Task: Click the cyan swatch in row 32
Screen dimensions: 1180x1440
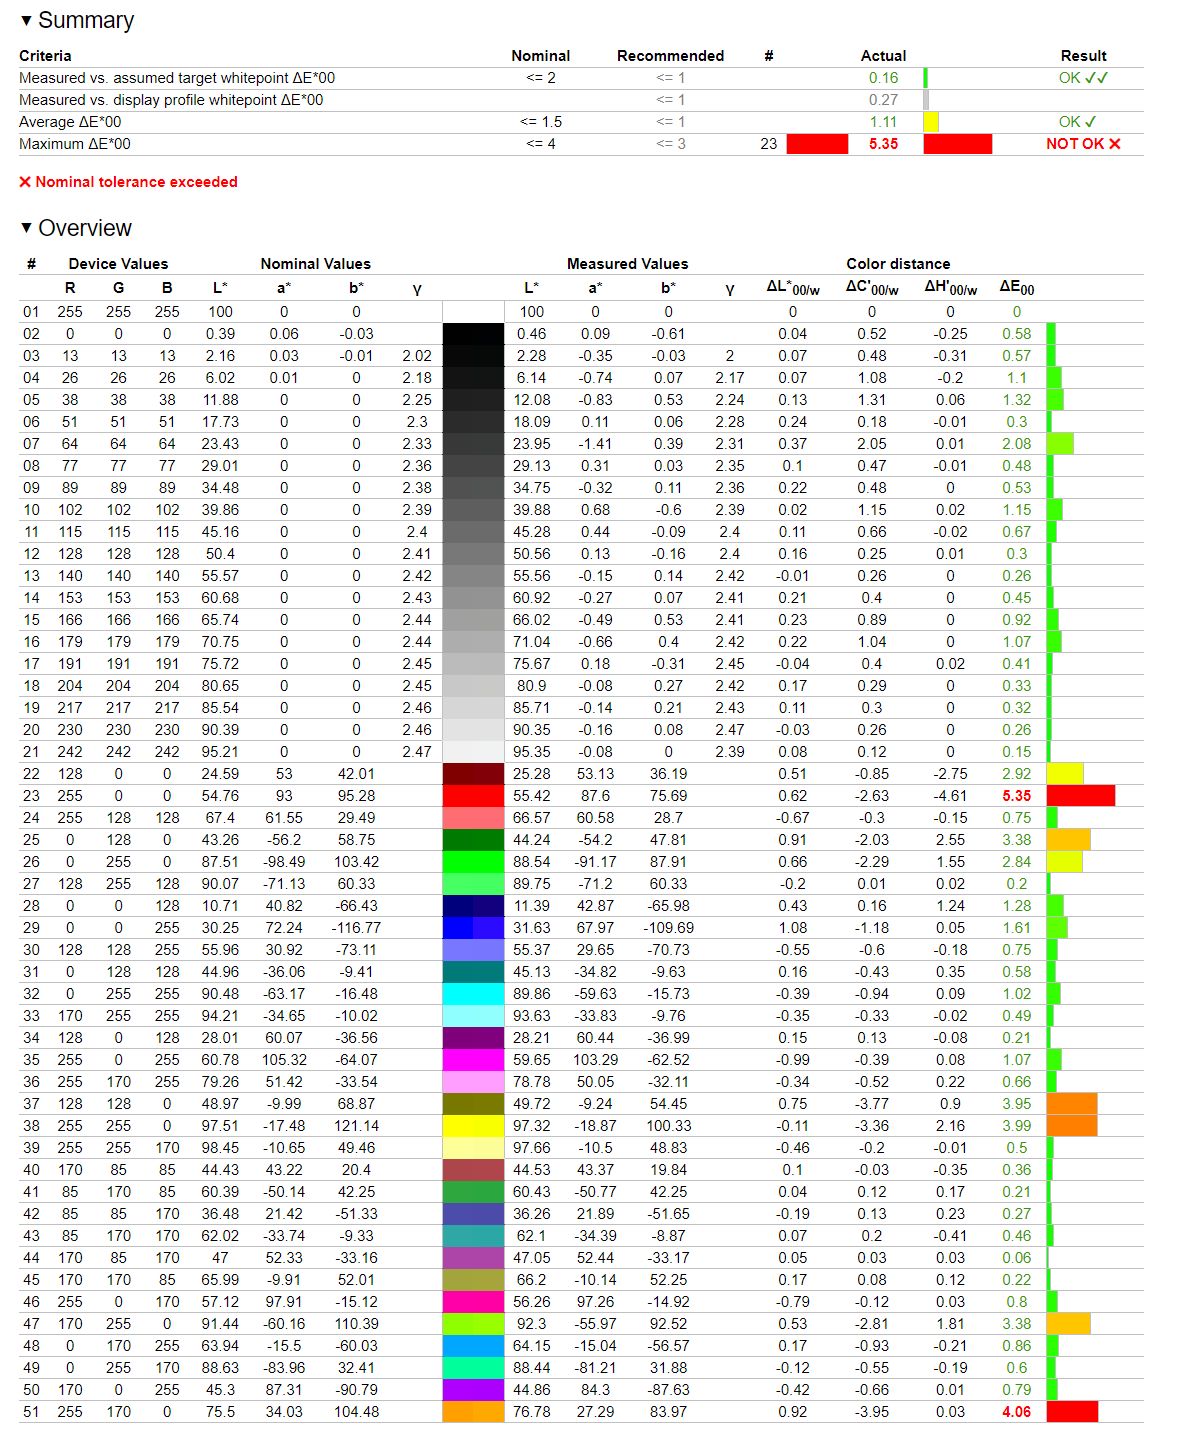Action: click(473, 994)
